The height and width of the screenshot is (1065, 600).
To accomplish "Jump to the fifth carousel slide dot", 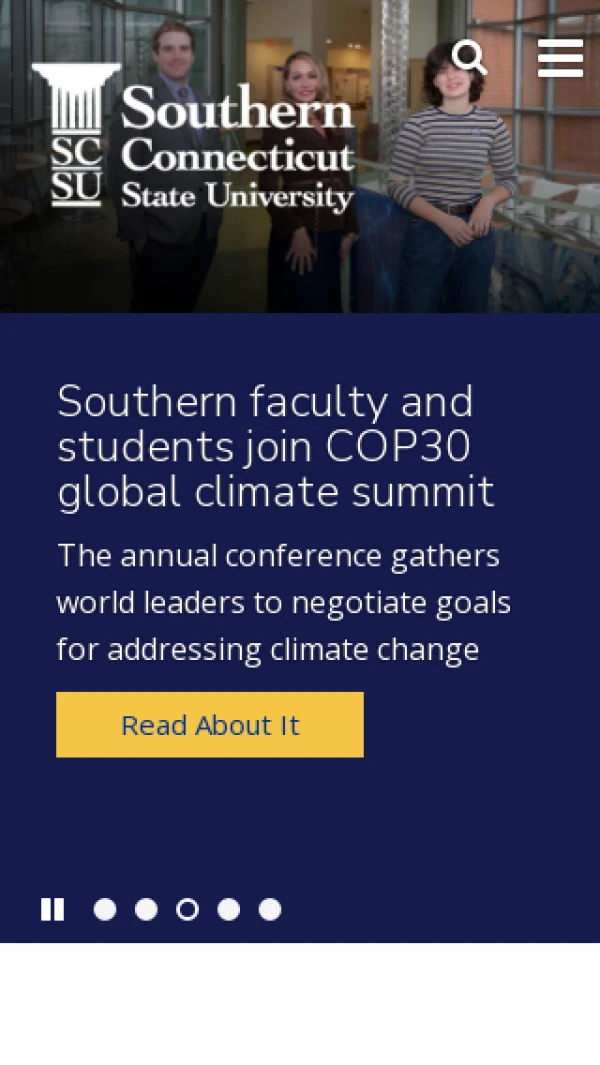I will tap(270, 909).
